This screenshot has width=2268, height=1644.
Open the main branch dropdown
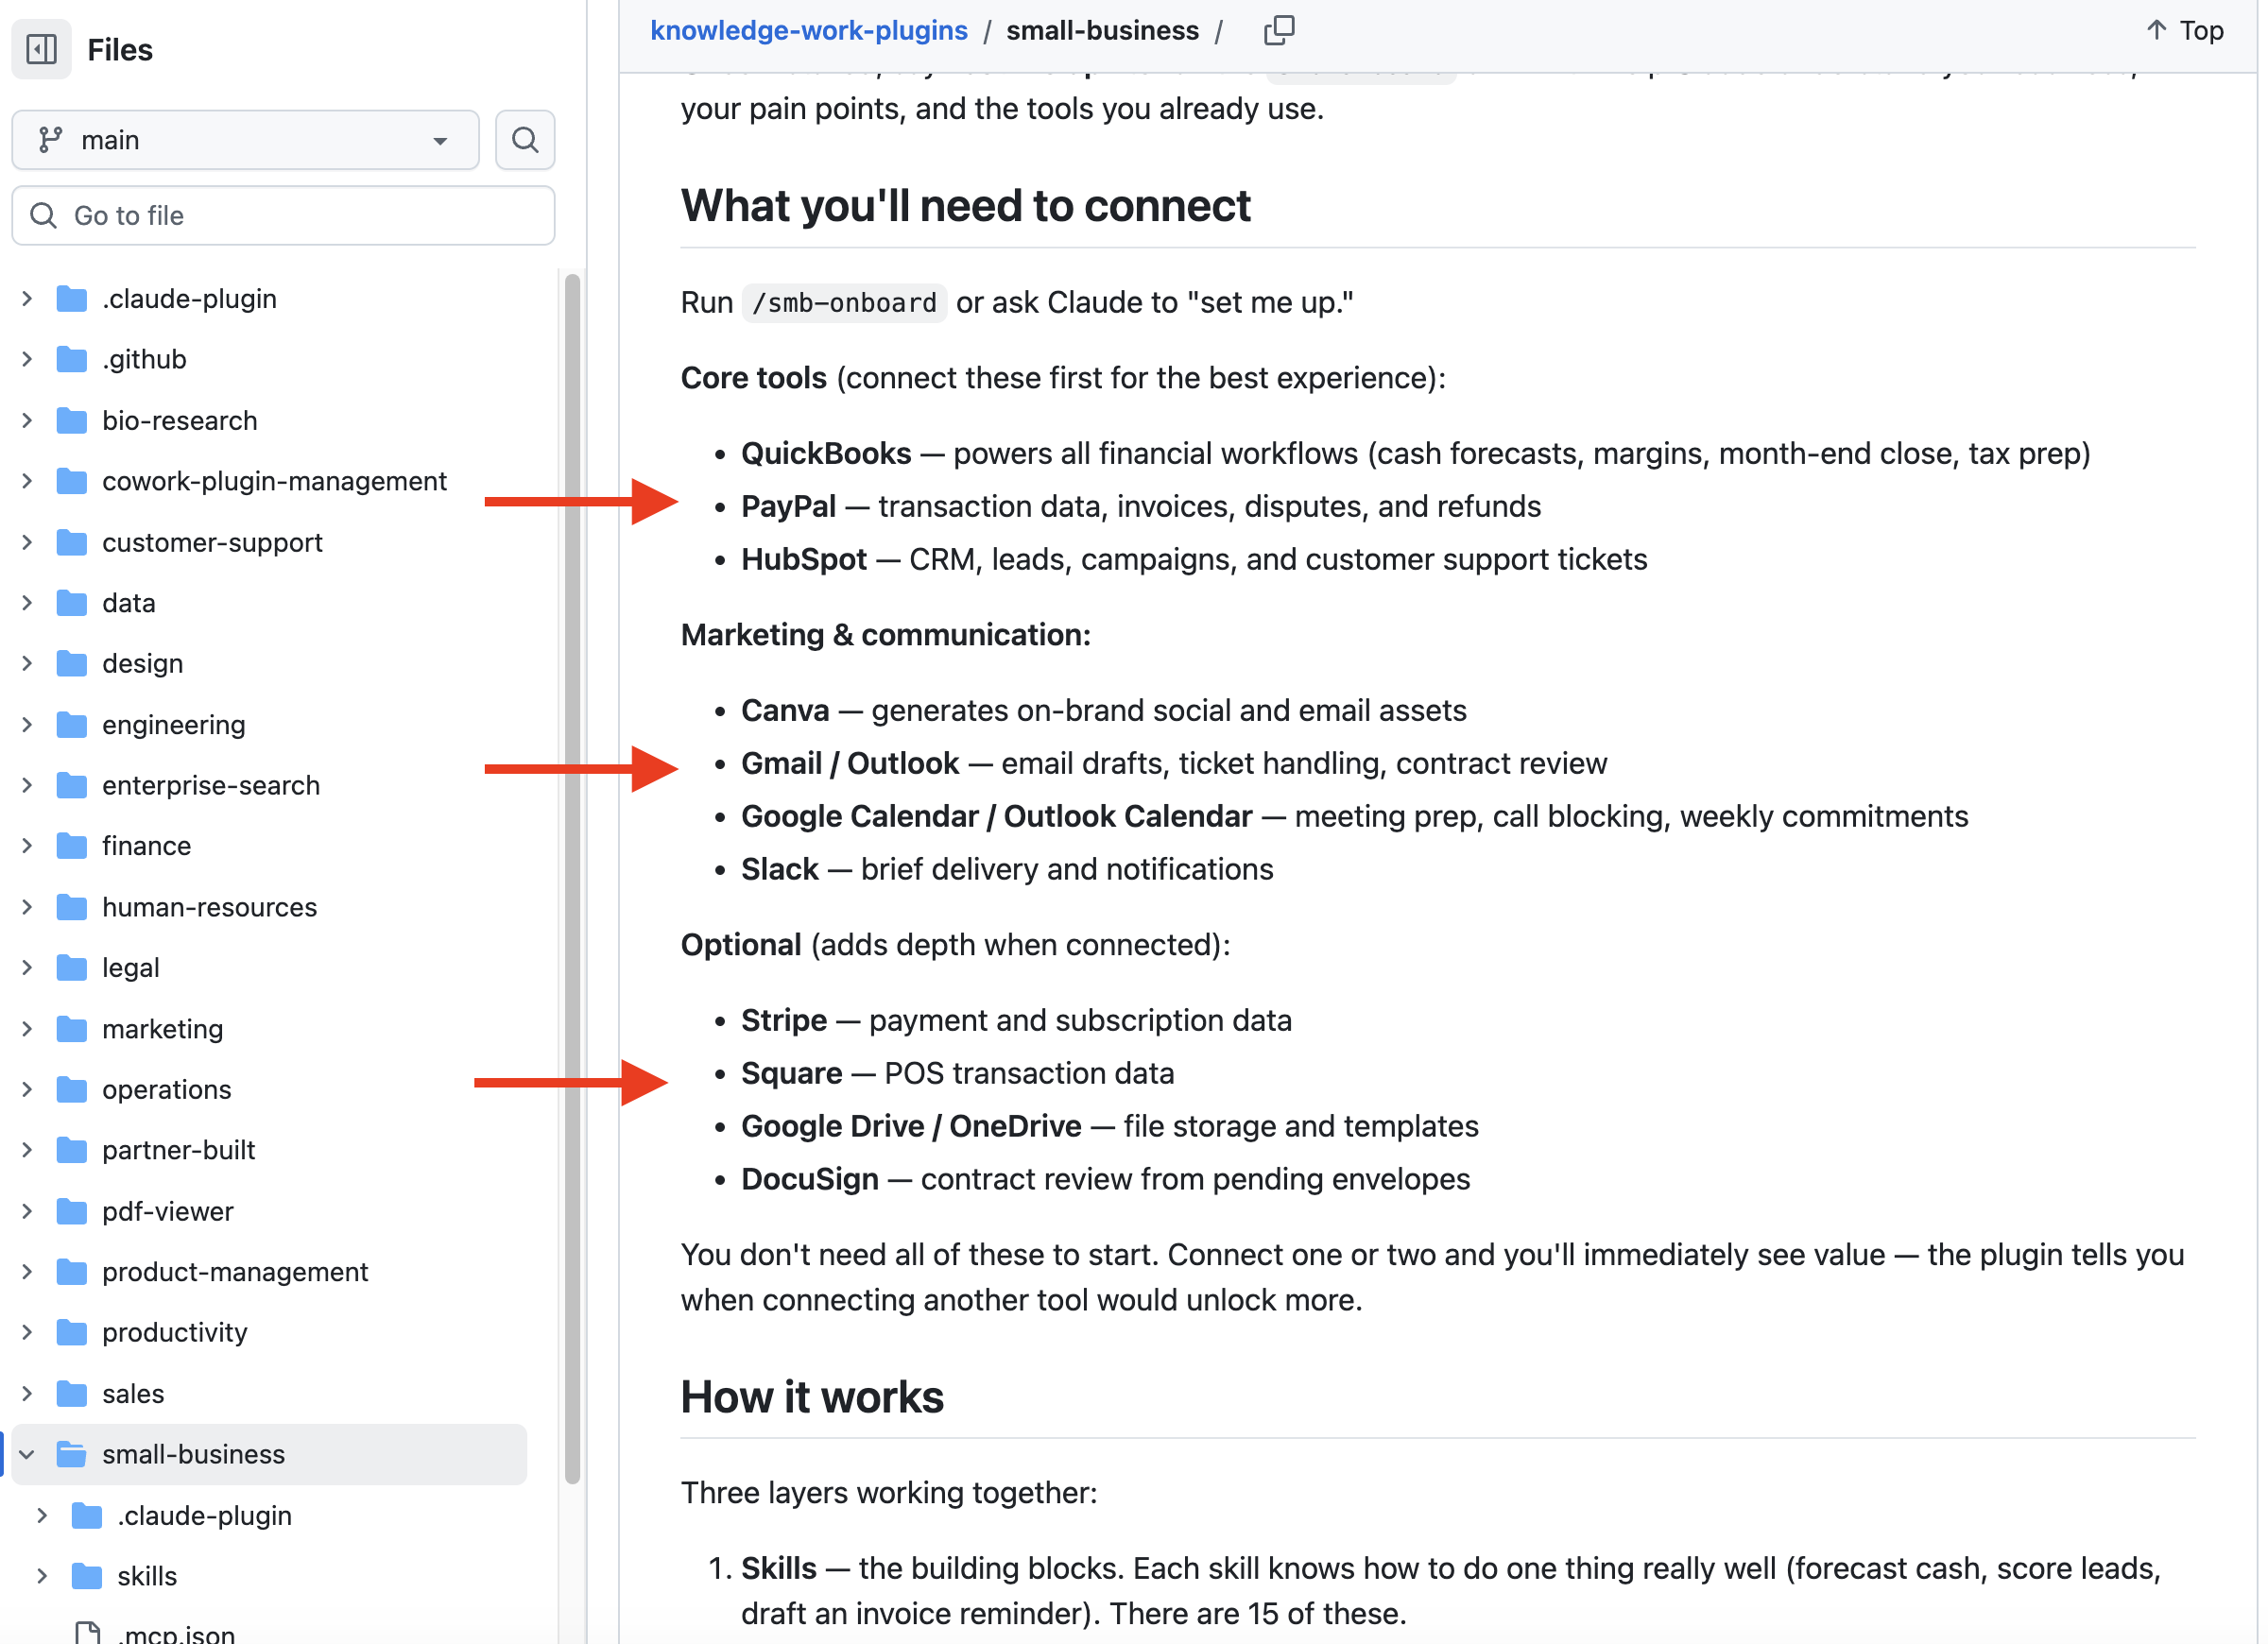click(x=246, y=140)
